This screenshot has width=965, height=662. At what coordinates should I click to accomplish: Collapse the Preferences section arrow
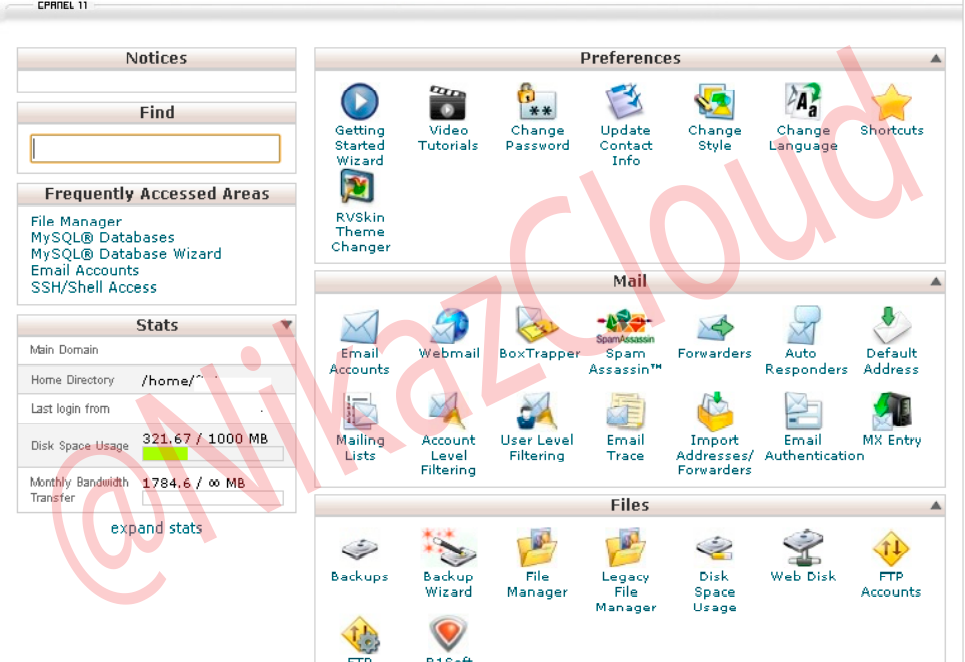click(935, 58)
